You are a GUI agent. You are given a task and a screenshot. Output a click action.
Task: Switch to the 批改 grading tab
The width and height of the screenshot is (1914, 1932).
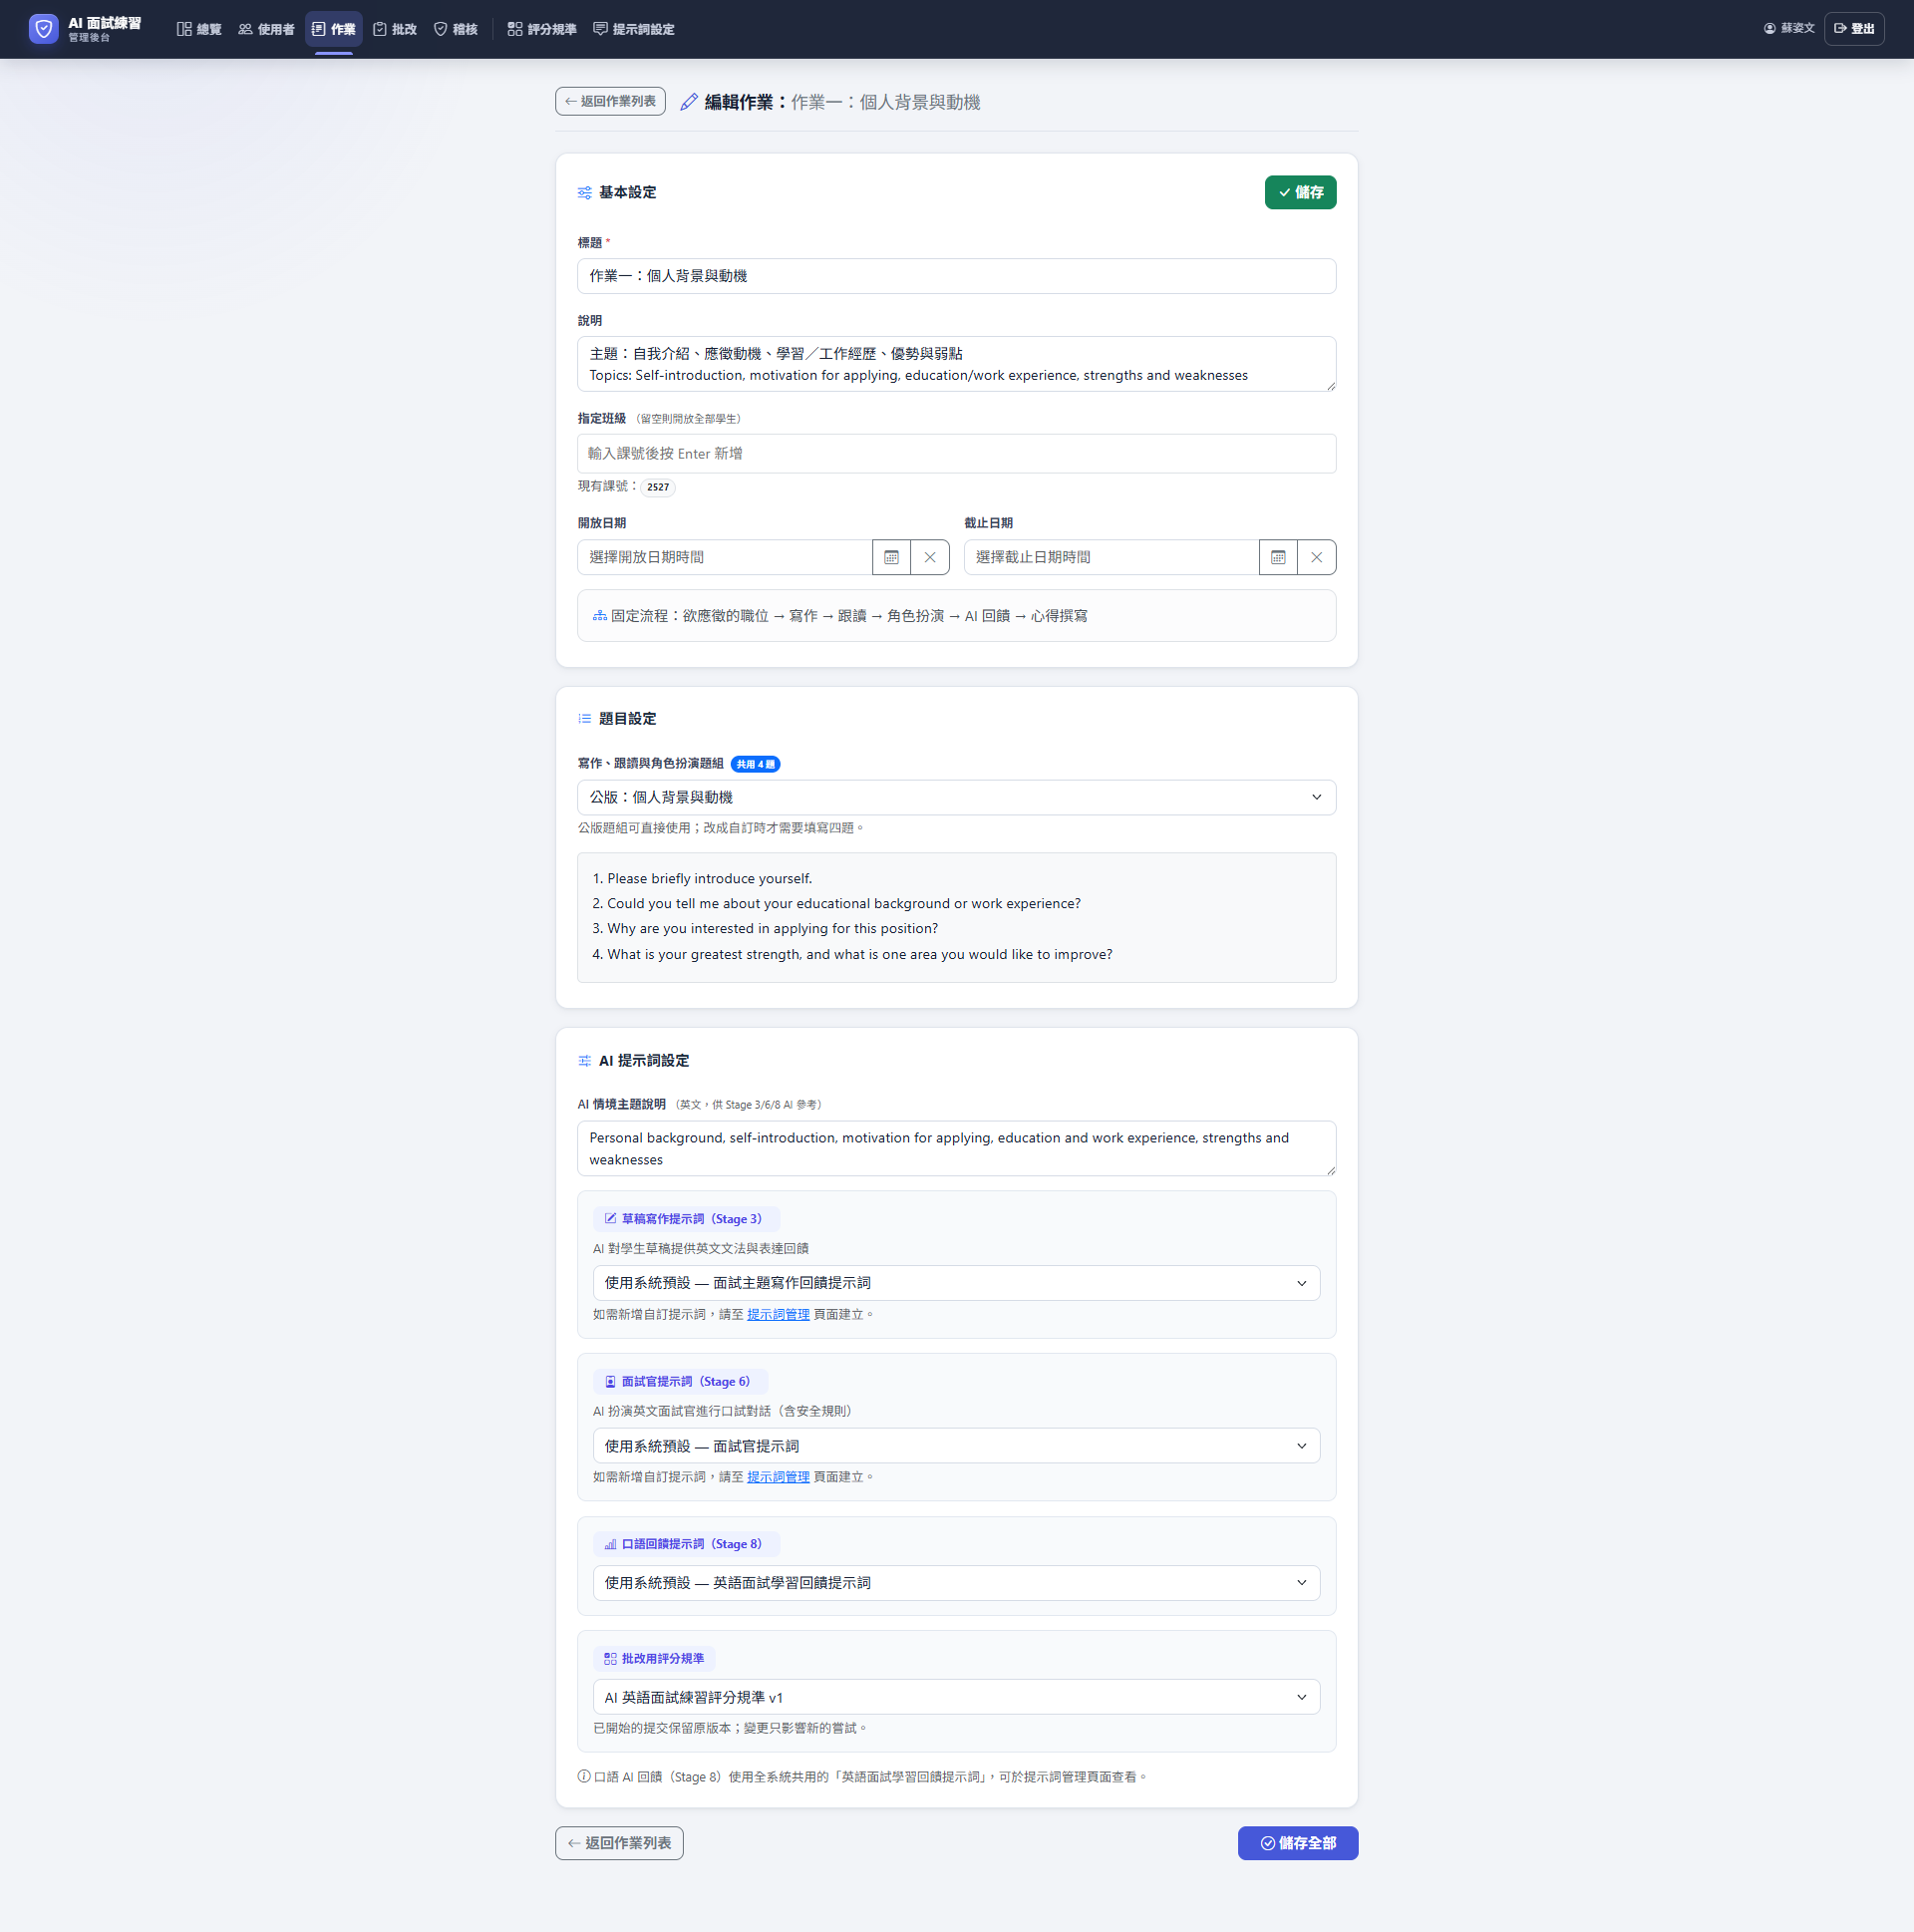(395, 29)
